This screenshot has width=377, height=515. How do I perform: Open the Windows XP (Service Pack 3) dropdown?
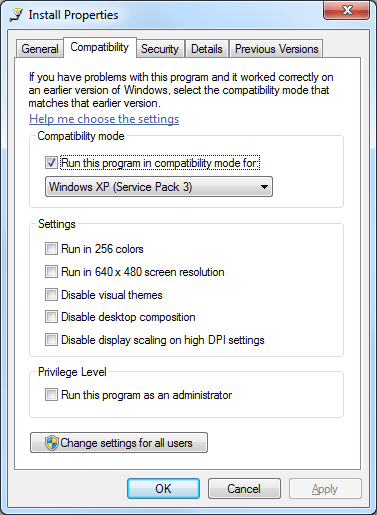159,187
